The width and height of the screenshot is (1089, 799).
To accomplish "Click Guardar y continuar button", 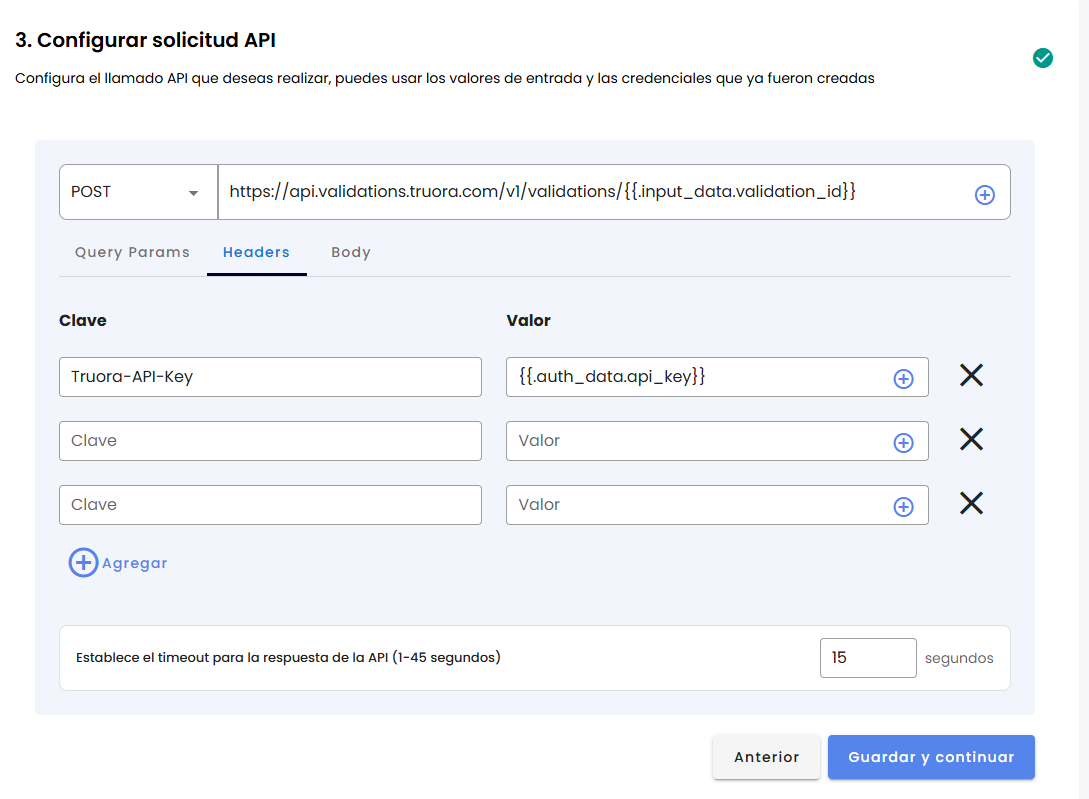I will (930, 757).
